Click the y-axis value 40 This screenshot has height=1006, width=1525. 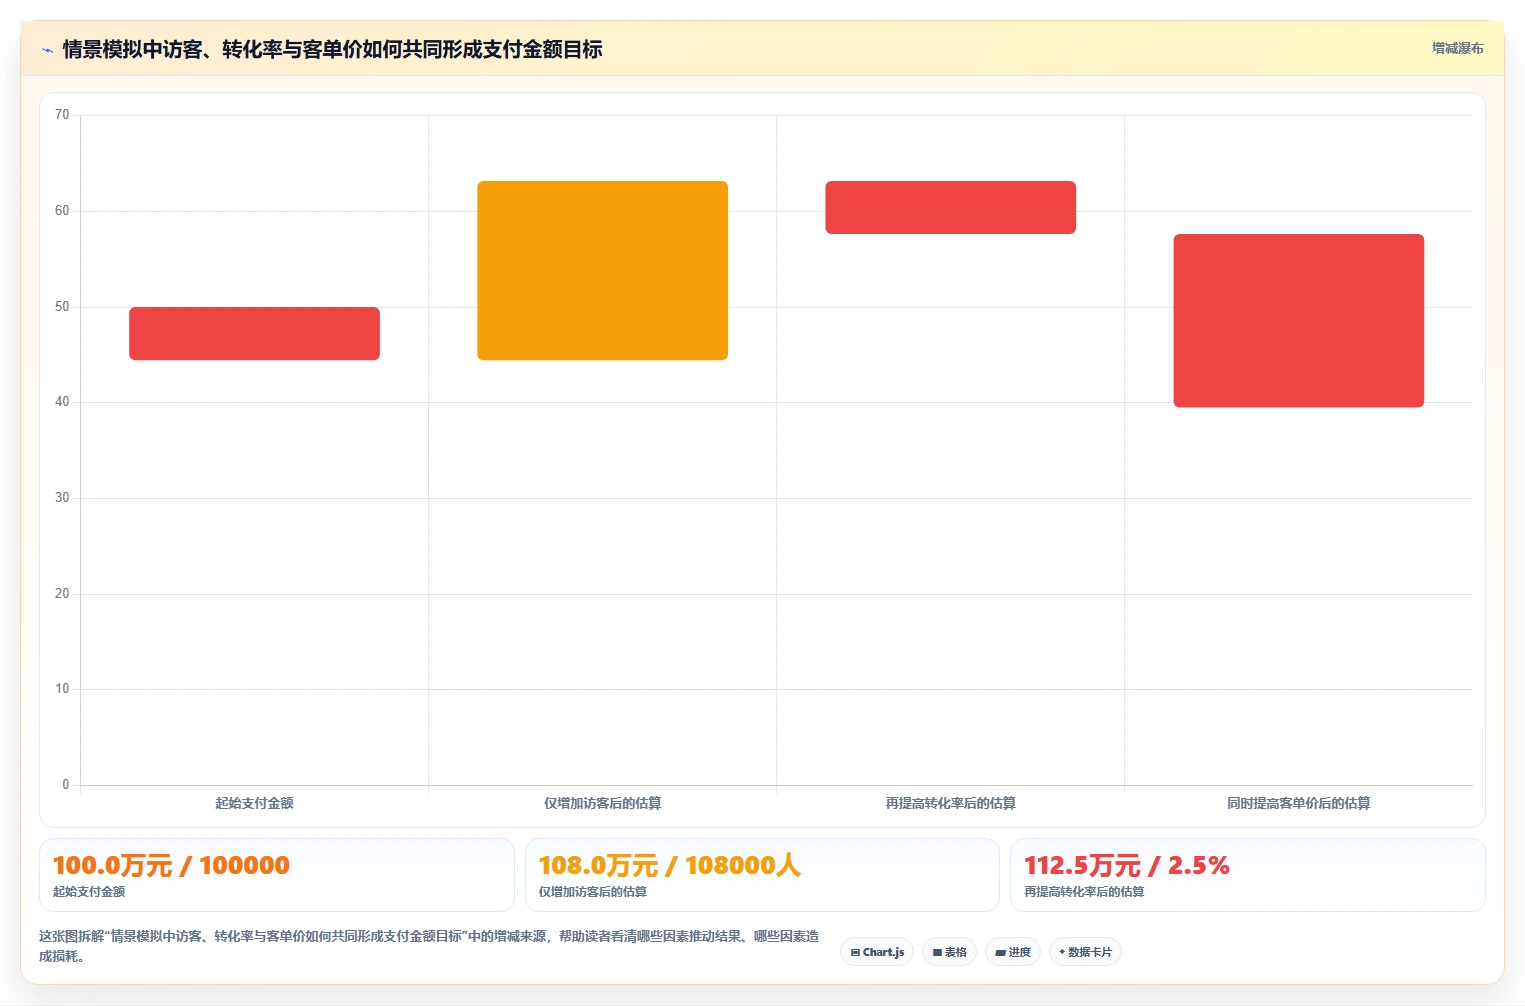(x=62, y=402)
